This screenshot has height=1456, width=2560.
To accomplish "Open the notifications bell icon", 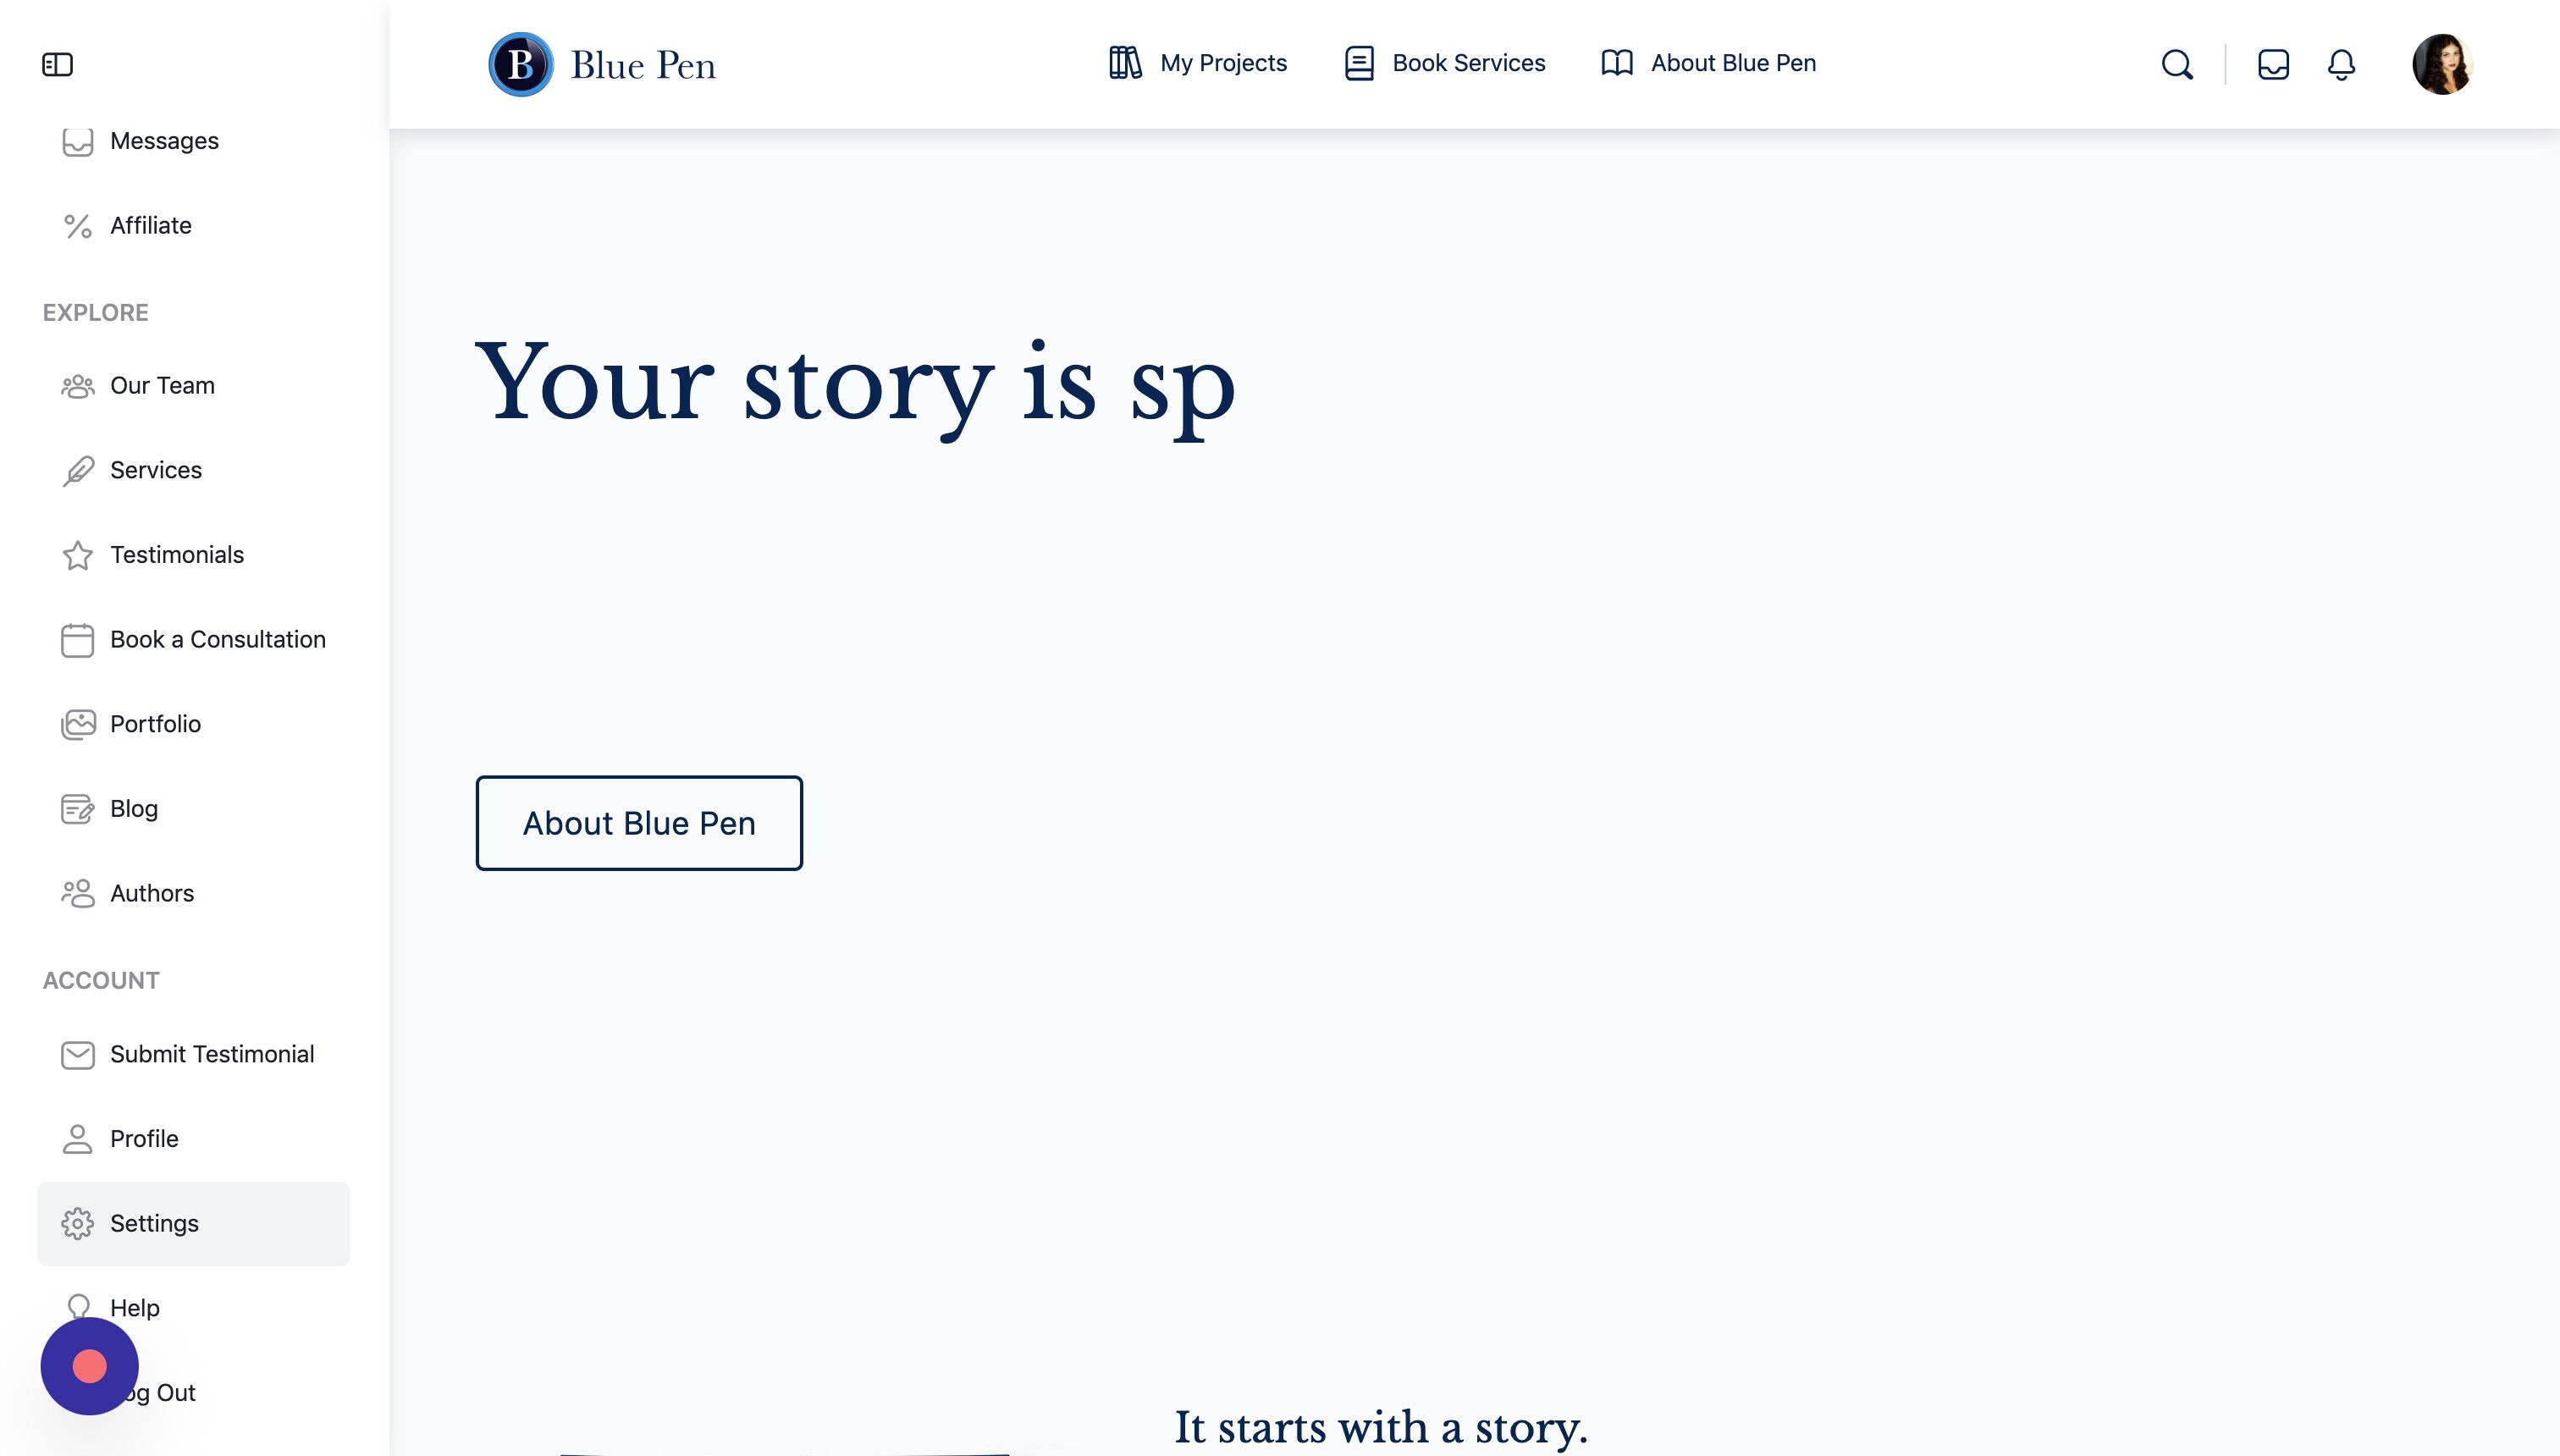I will tap(2341, 65).
